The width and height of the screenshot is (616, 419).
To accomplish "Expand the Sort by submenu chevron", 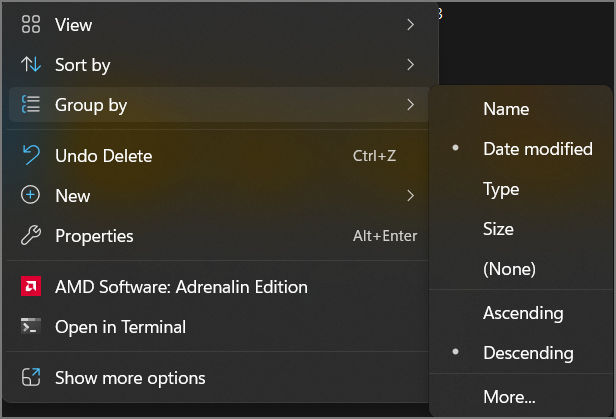I will click(x=411, y=65).
